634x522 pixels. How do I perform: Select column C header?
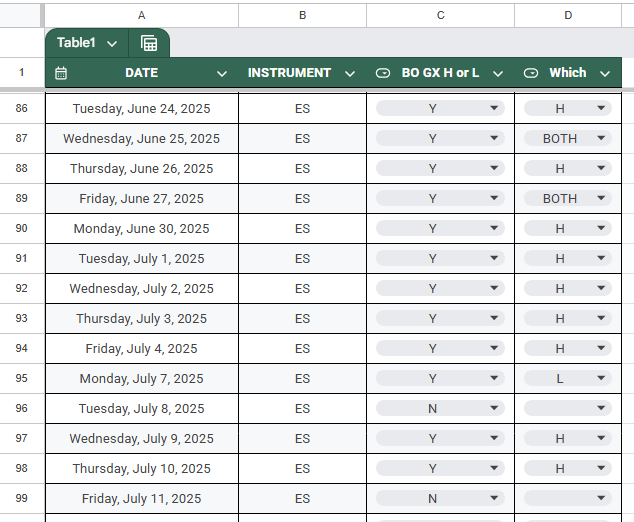pos(440,15)
